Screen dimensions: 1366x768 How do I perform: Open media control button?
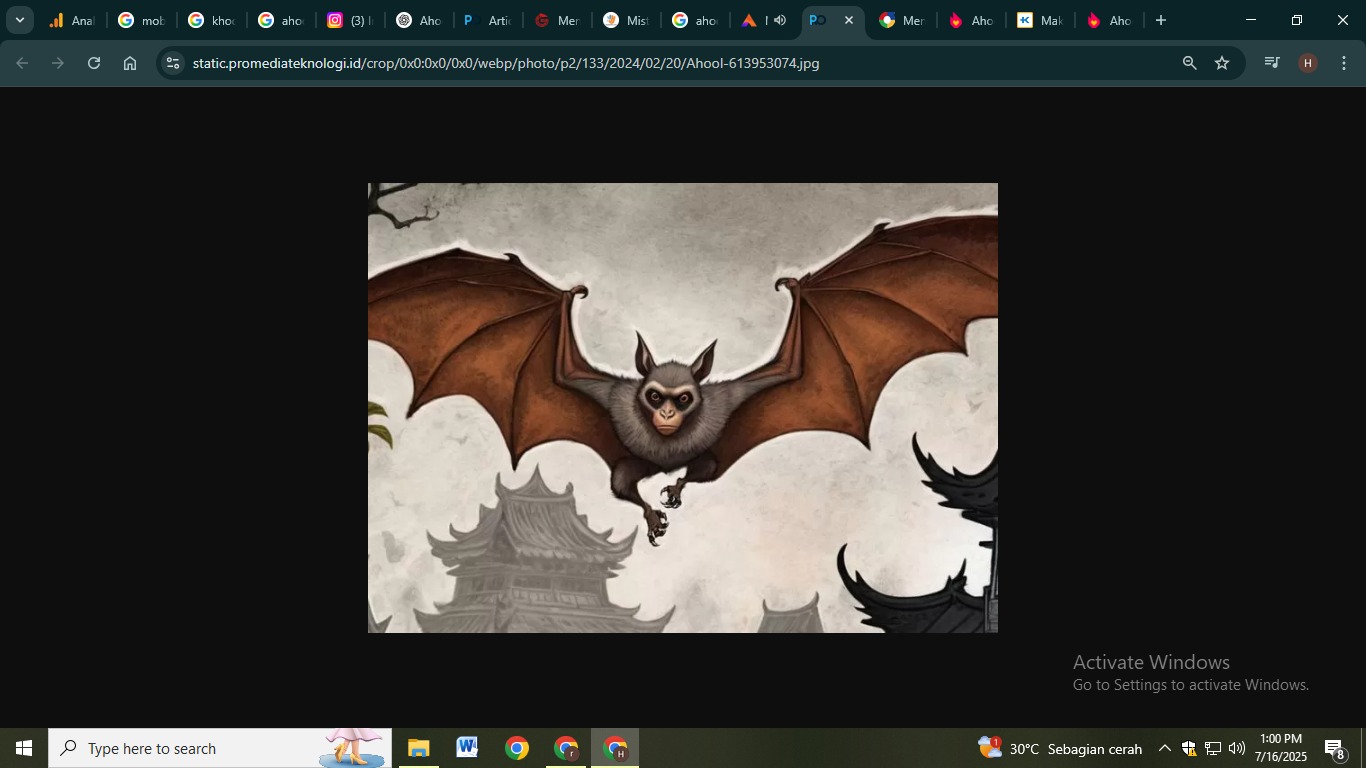coord(1272,63)
